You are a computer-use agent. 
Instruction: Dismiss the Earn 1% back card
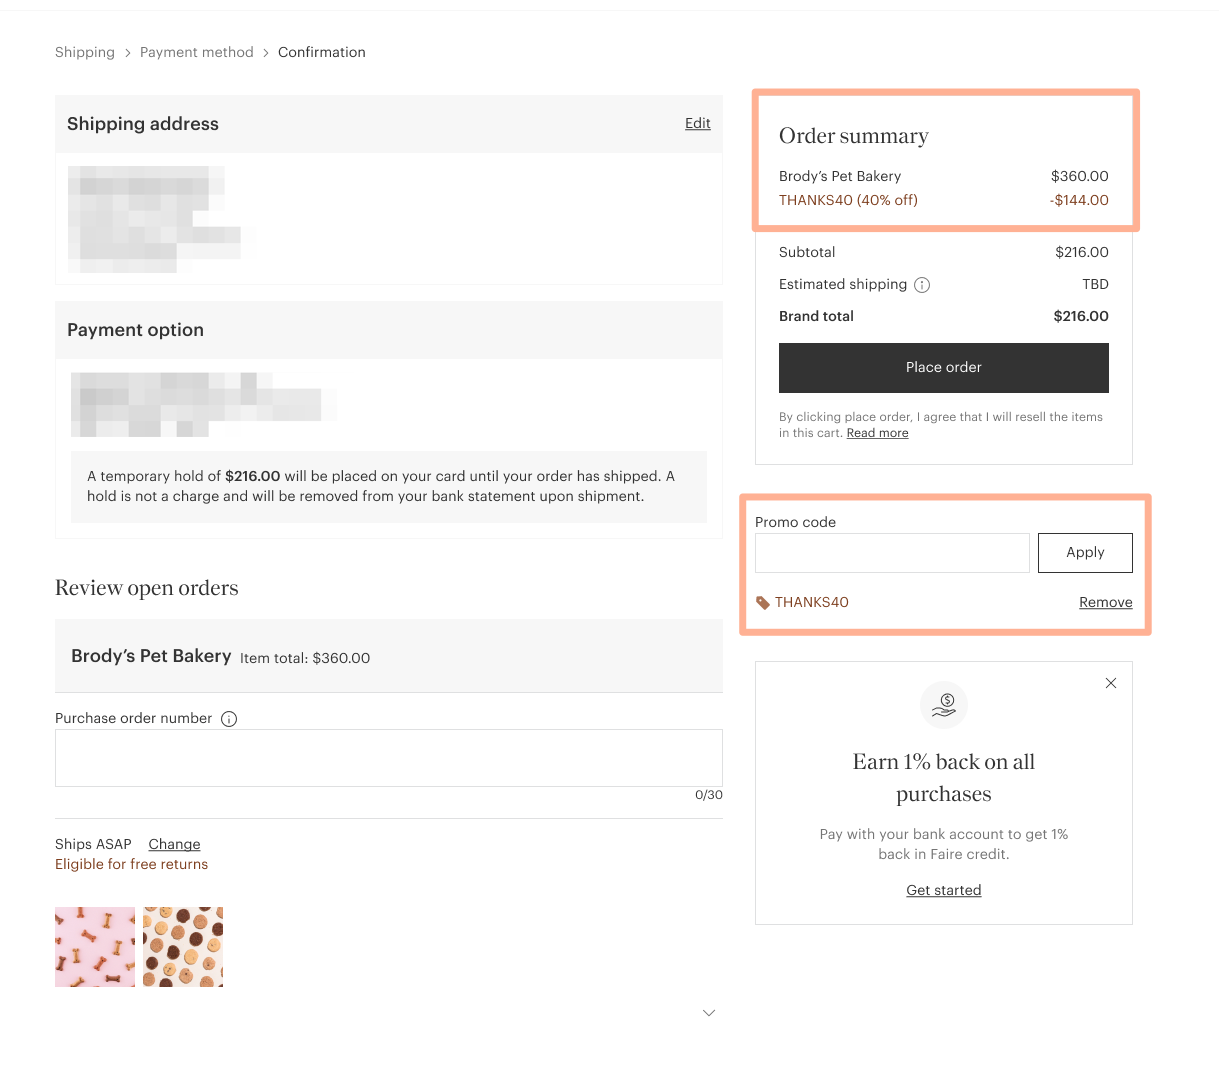1111,683
